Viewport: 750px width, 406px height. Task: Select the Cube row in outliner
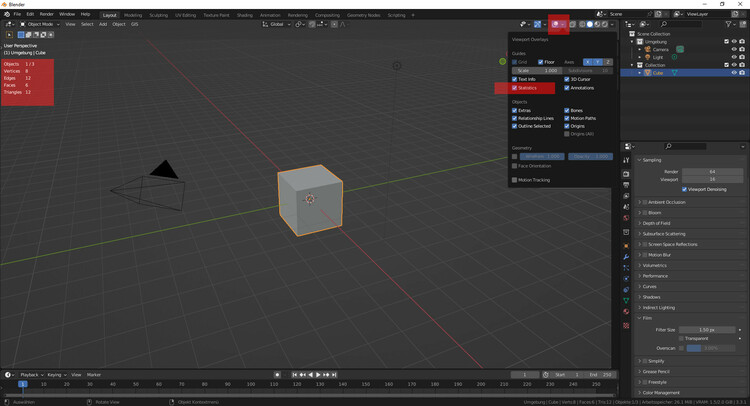(x=683, y=73)
